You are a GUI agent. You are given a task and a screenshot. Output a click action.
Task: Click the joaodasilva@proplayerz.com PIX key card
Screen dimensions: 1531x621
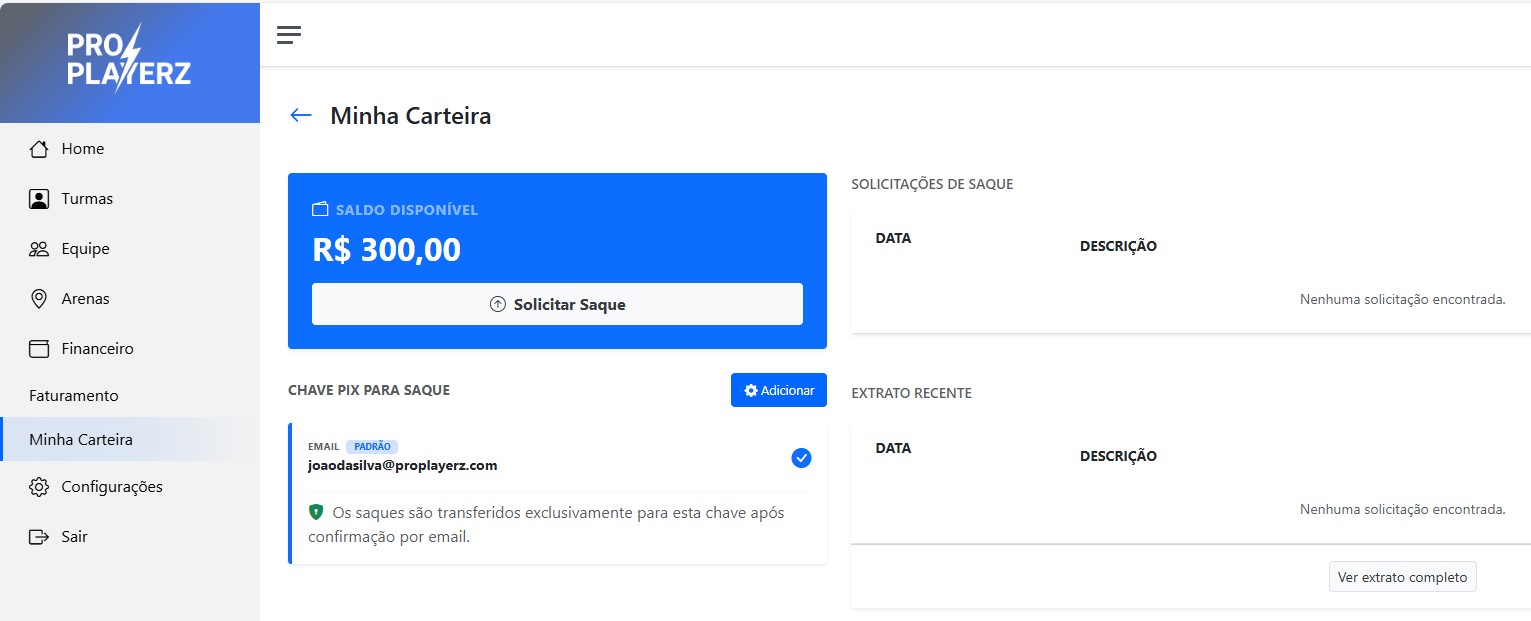(403, 465)
